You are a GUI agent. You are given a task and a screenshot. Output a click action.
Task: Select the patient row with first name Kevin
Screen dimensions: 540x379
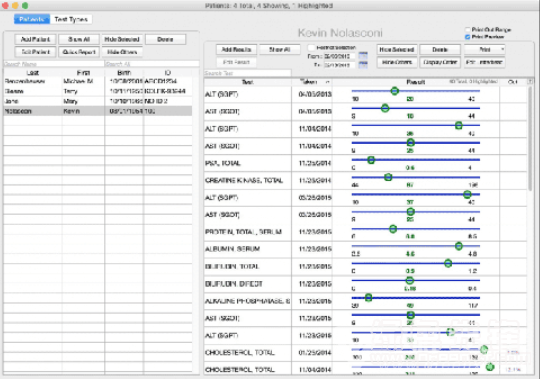pyautogui.click(x=98, y=111)
